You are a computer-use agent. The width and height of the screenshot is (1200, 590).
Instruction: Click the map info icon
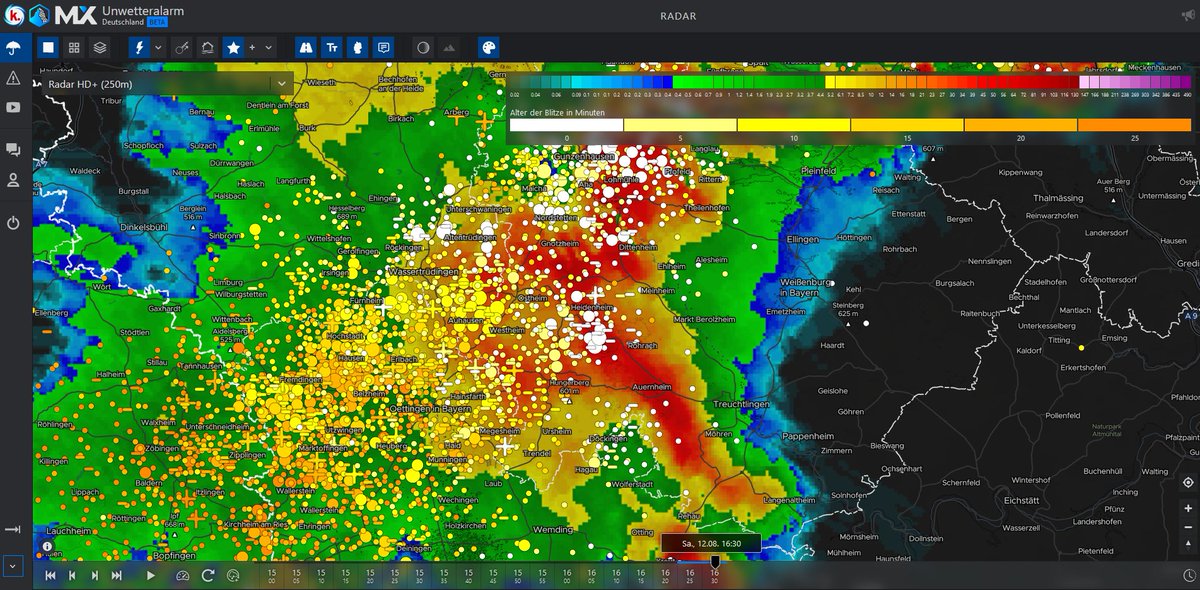point(47,546)
